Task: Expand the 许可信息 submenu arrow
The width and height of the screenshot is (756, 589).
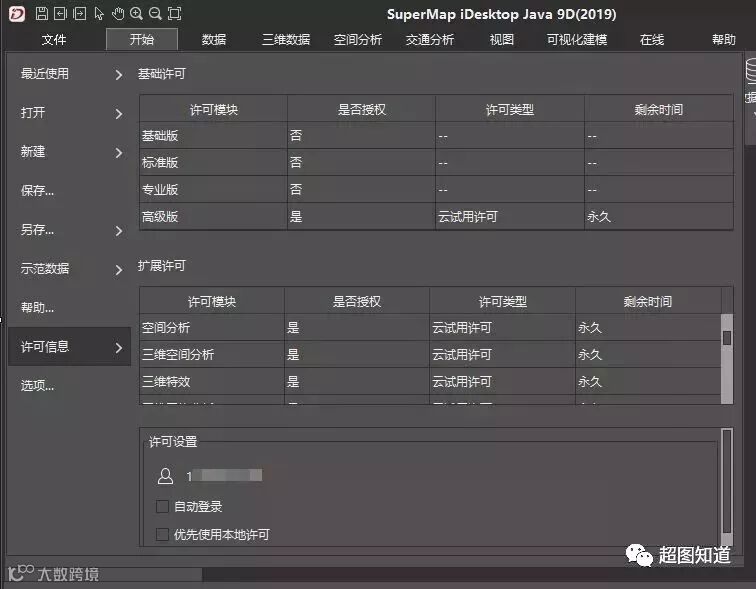Action: (119, 347)
